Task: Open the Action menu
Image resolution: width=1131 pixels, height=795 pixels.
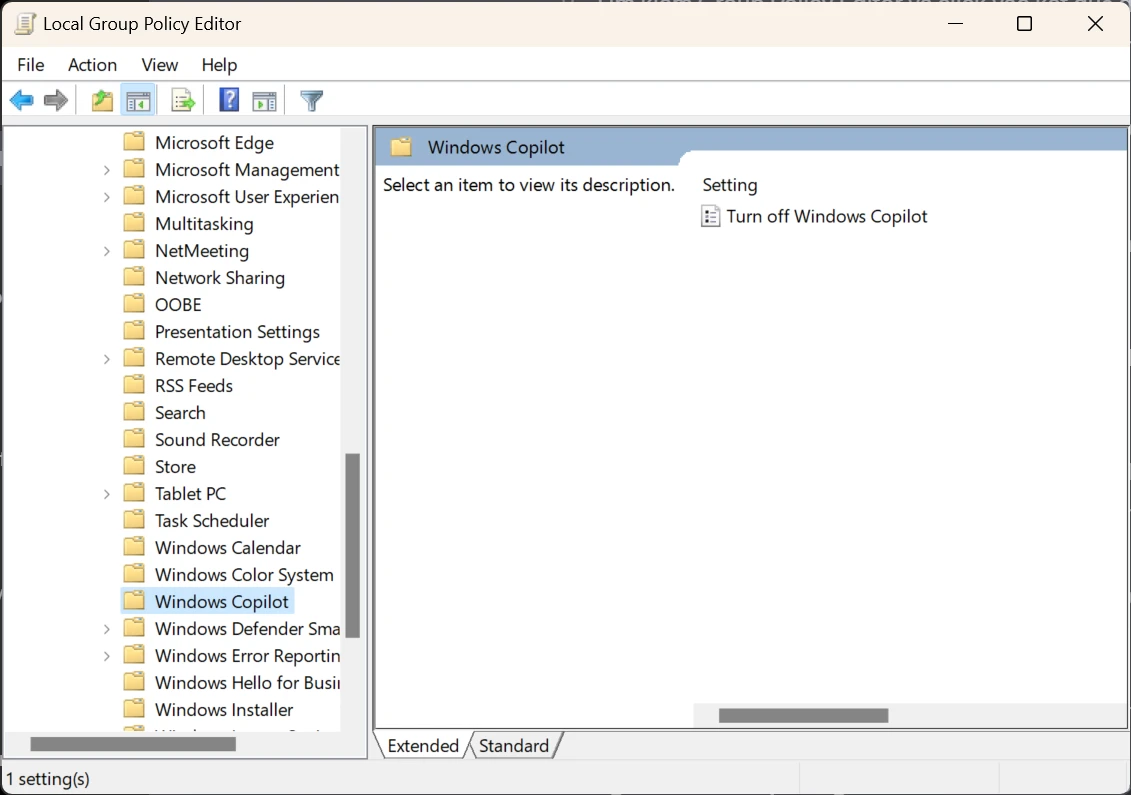Action: [92, 65]
